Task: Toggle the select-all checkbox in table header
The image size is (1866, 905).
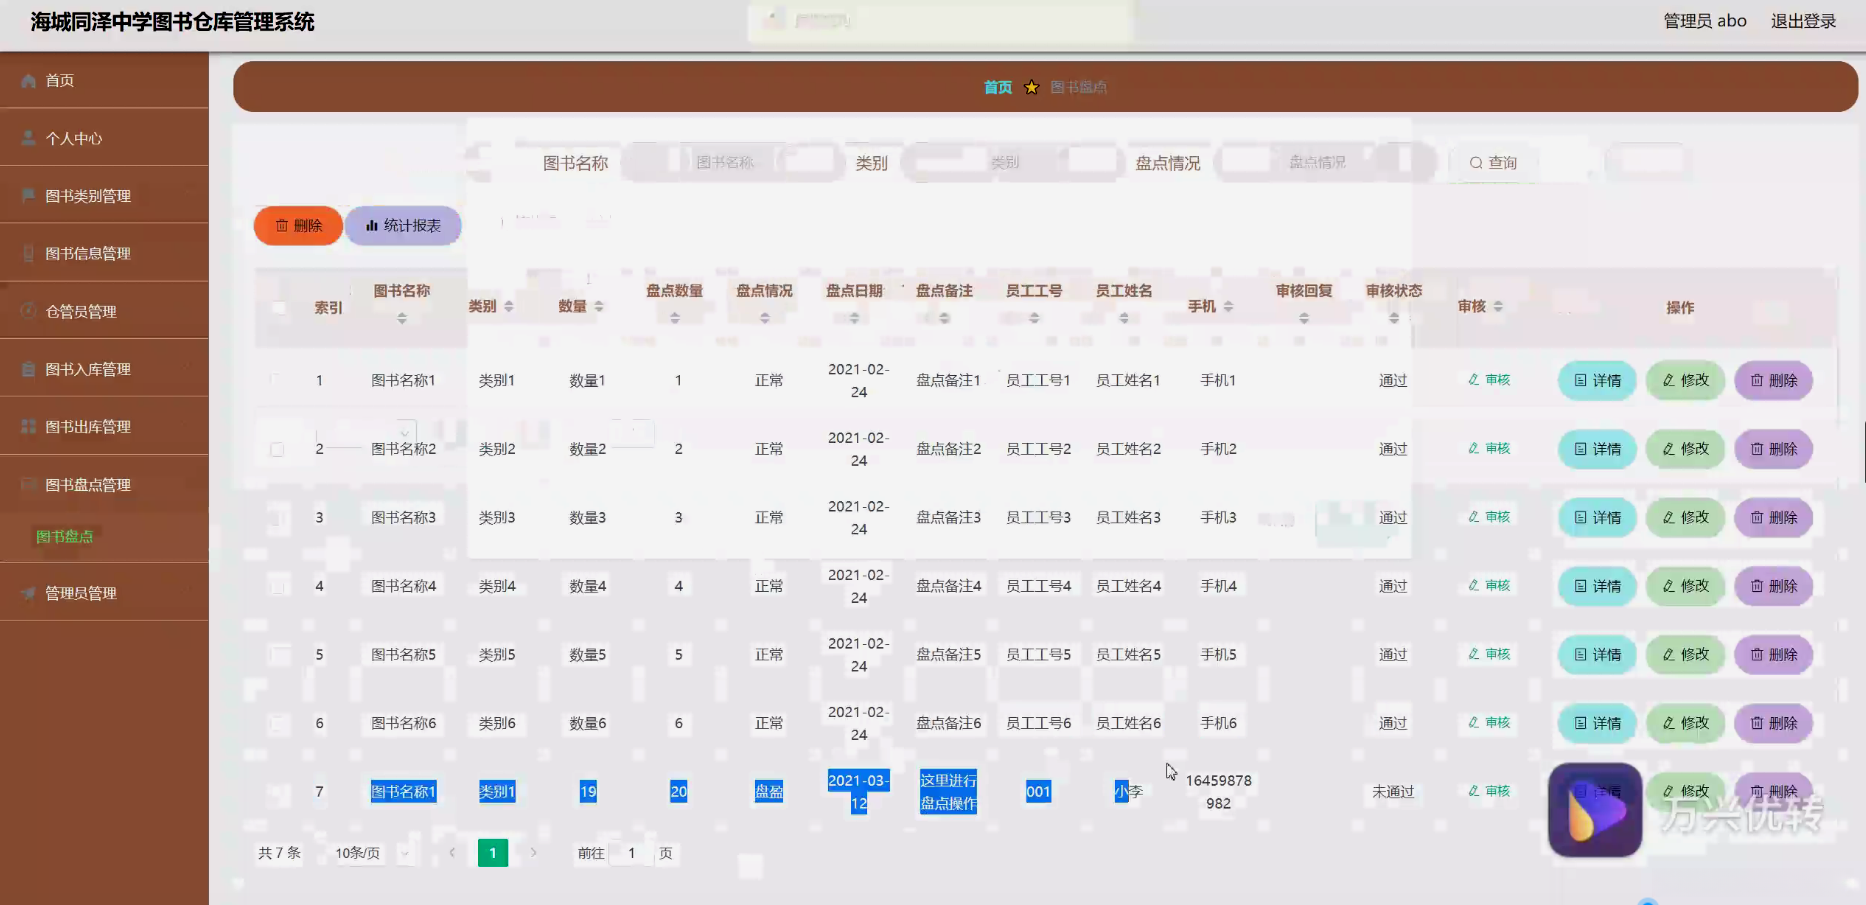Action: pos(278,308)
